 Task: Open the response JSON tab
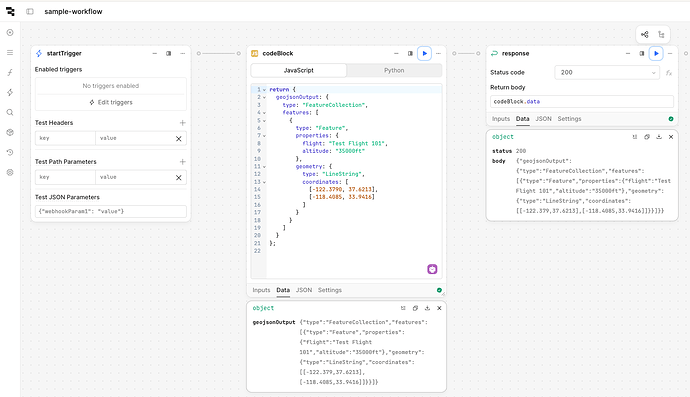pos(543,119)
